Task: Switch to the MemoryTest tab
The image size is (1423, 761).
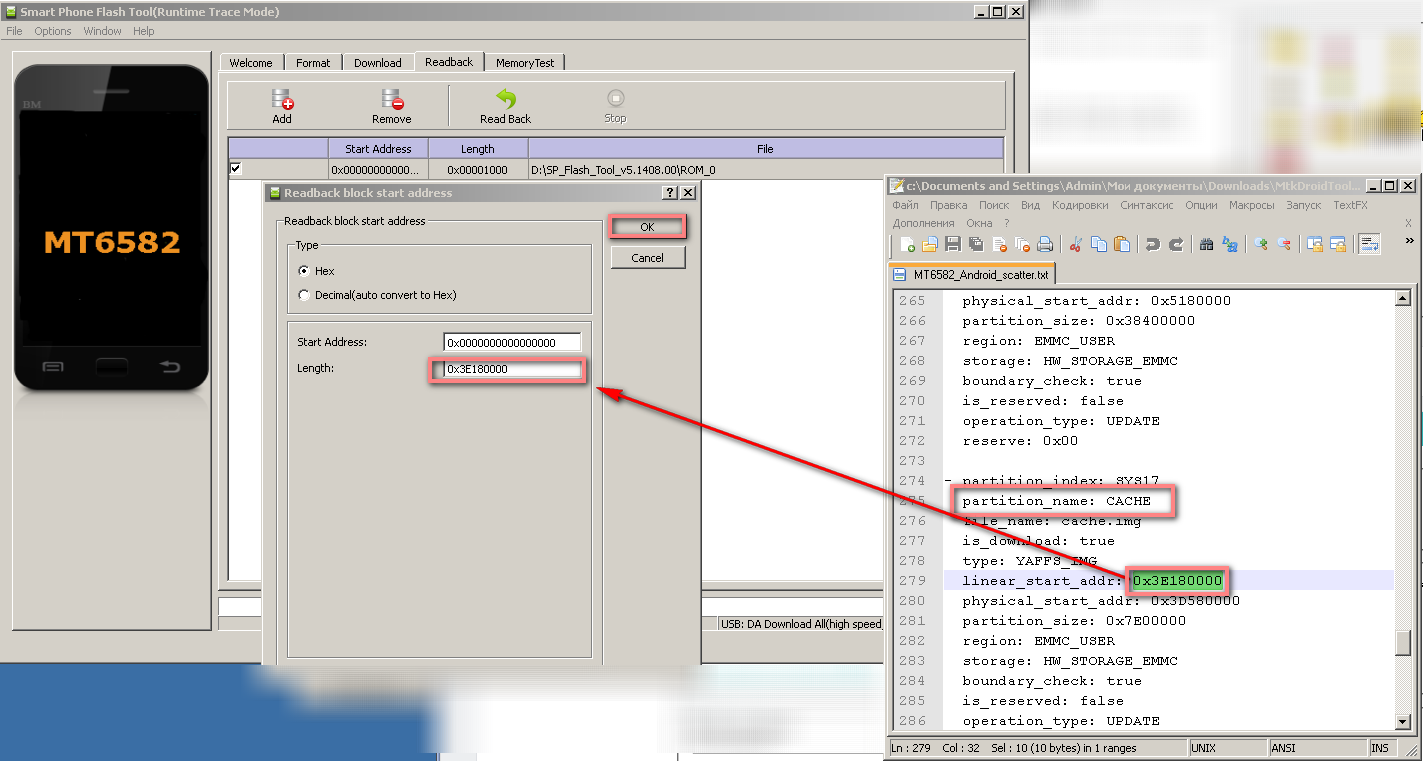Action: click(x=525, y=62)
